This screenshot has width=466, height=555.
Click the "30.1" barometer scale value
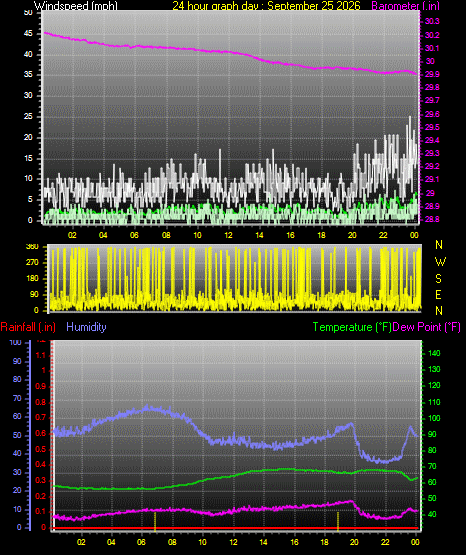(x=432, y=48)
